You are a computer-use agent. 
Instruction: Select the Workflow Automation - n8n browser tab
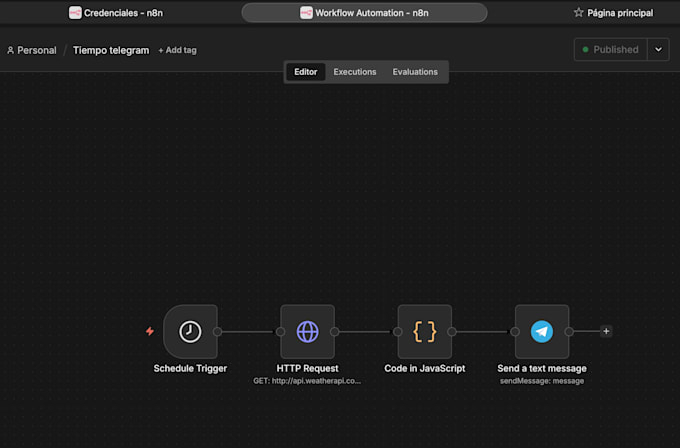[x=364, y=13]
